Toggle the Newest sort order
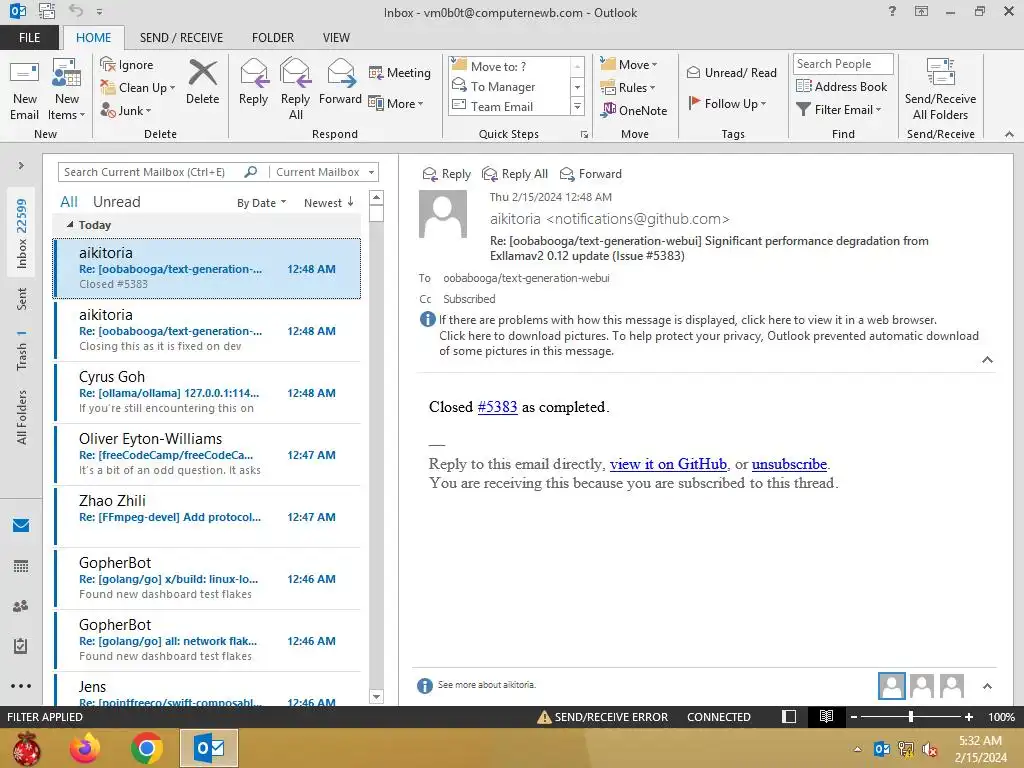Viewport: 1024px width, 768px height. tap(328, 202)
